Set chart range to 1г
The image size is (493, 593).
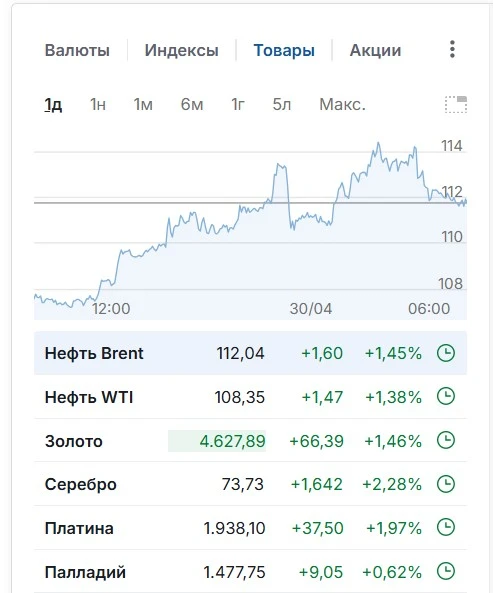point(238,104)
